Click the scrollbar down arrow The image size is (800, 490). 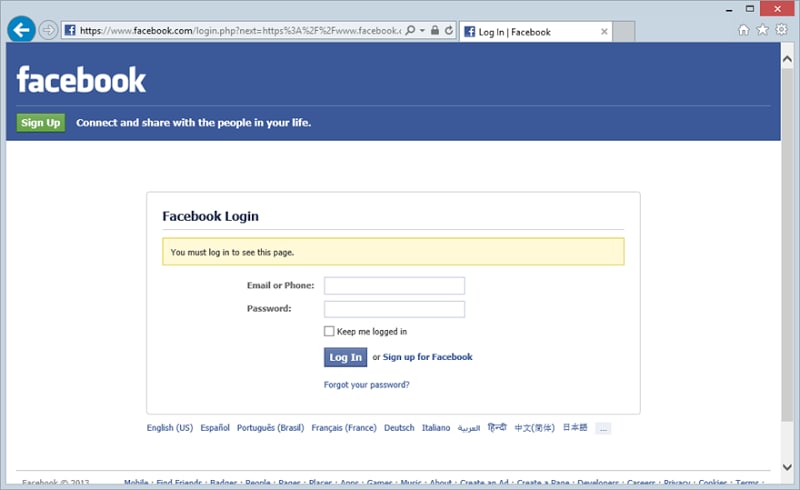787,467
